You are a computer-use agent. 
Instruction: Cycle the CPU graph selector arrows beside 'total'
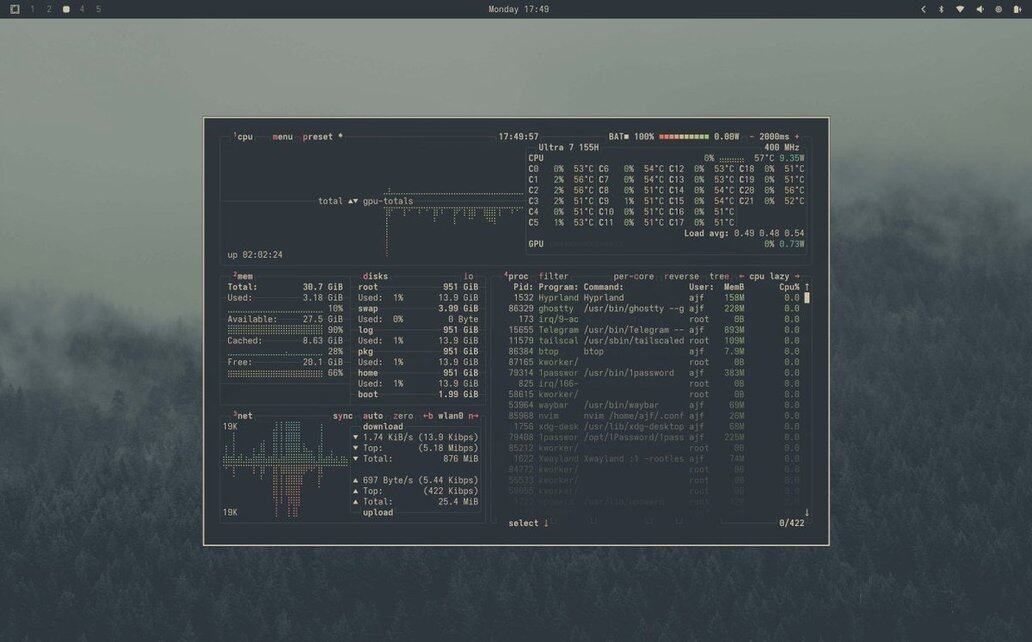tap(352, 201)
